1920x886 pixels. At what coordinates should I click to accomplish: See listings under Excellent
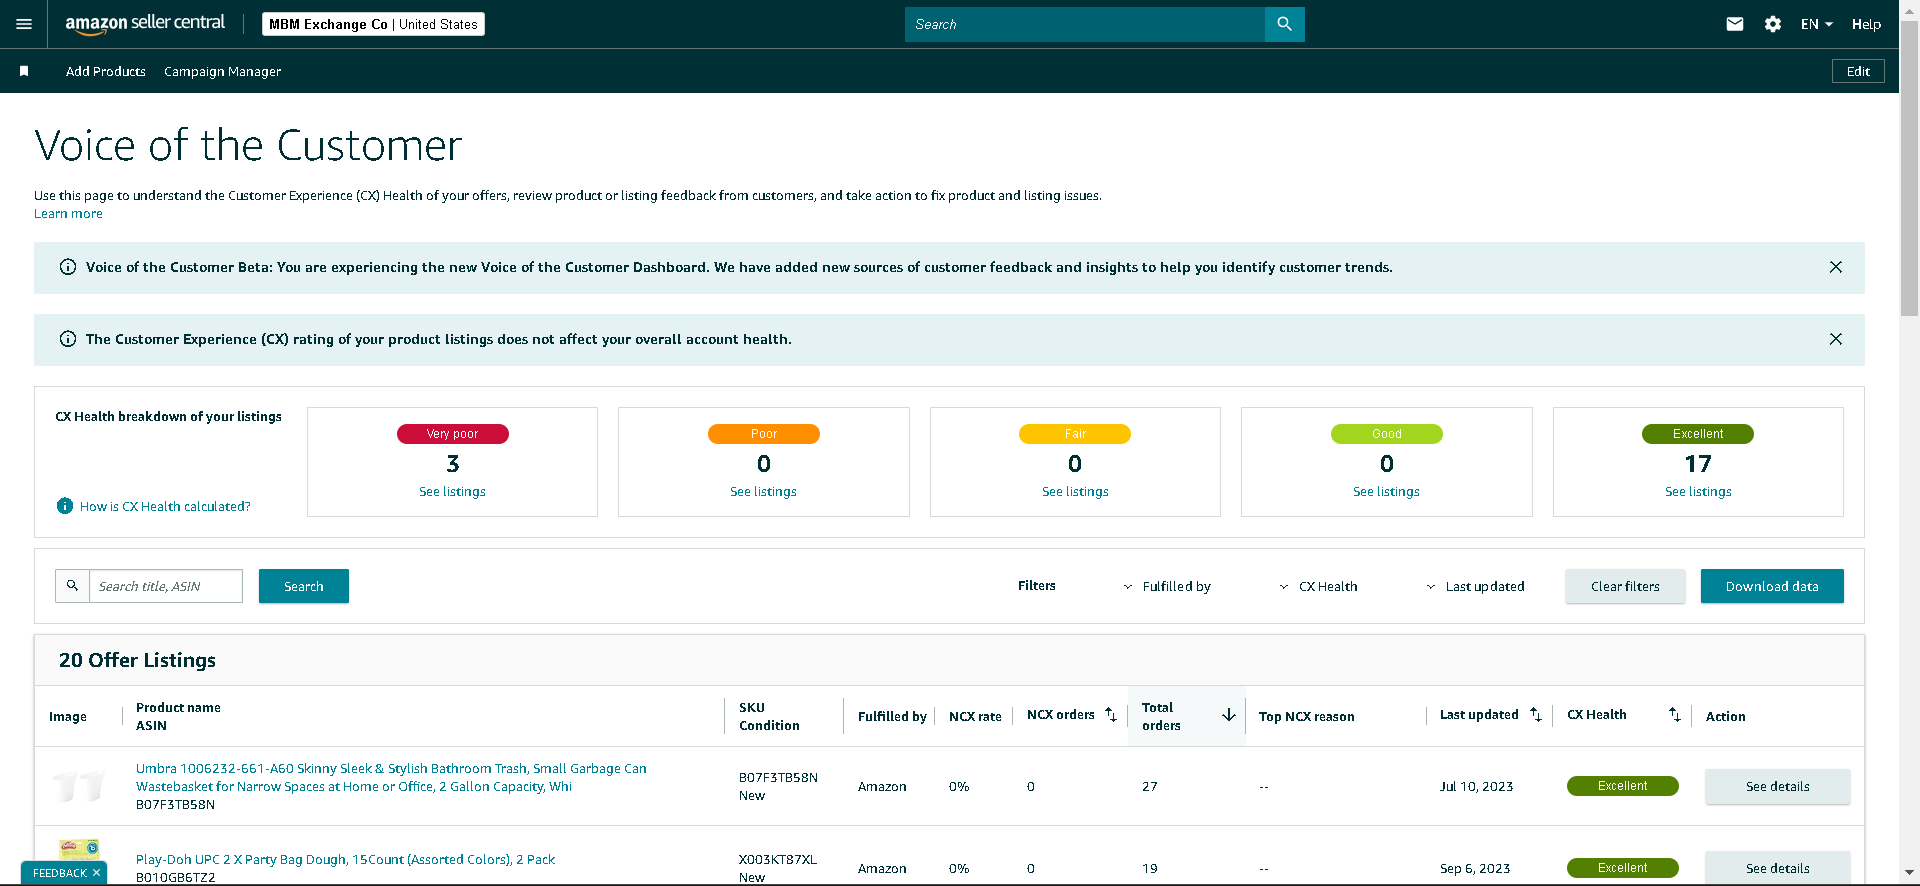[x=1698, y=491]
